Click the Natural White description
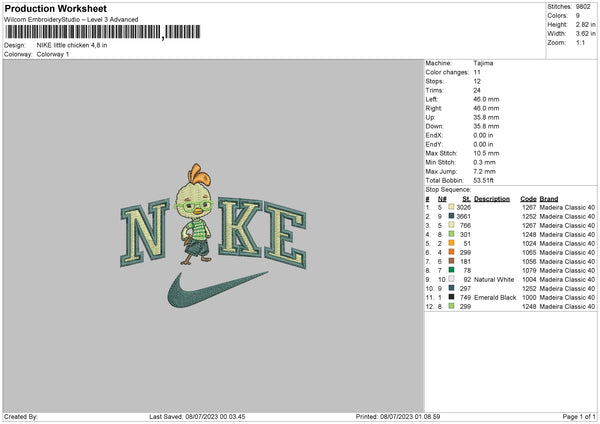The width and height of the screenshot is (600, 424). click(x=494, y=280)
